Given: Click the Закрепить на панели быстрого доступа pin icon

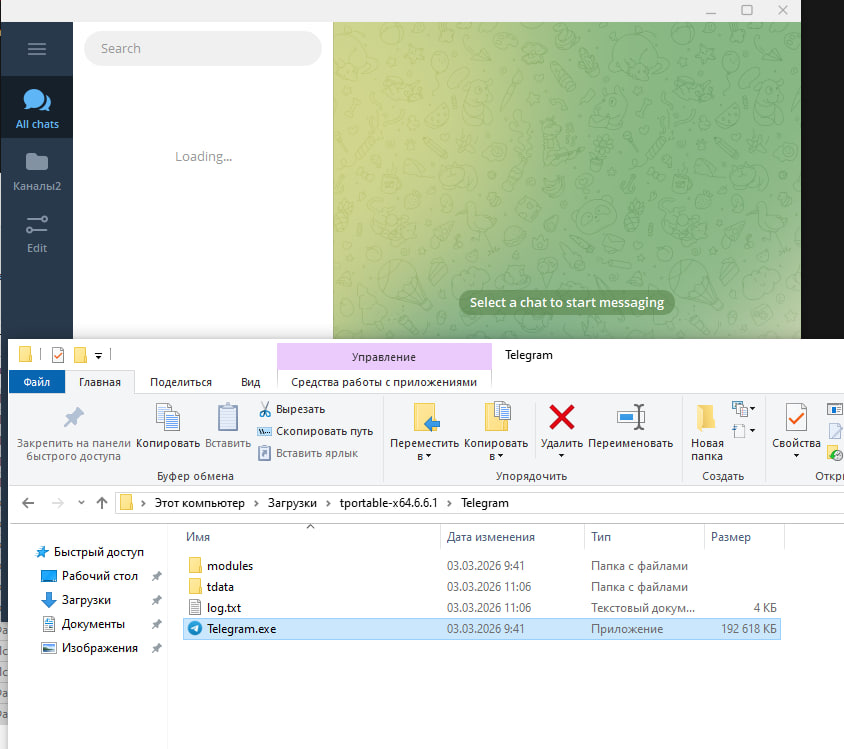Looking at the screenshot, I should [74, 417].
